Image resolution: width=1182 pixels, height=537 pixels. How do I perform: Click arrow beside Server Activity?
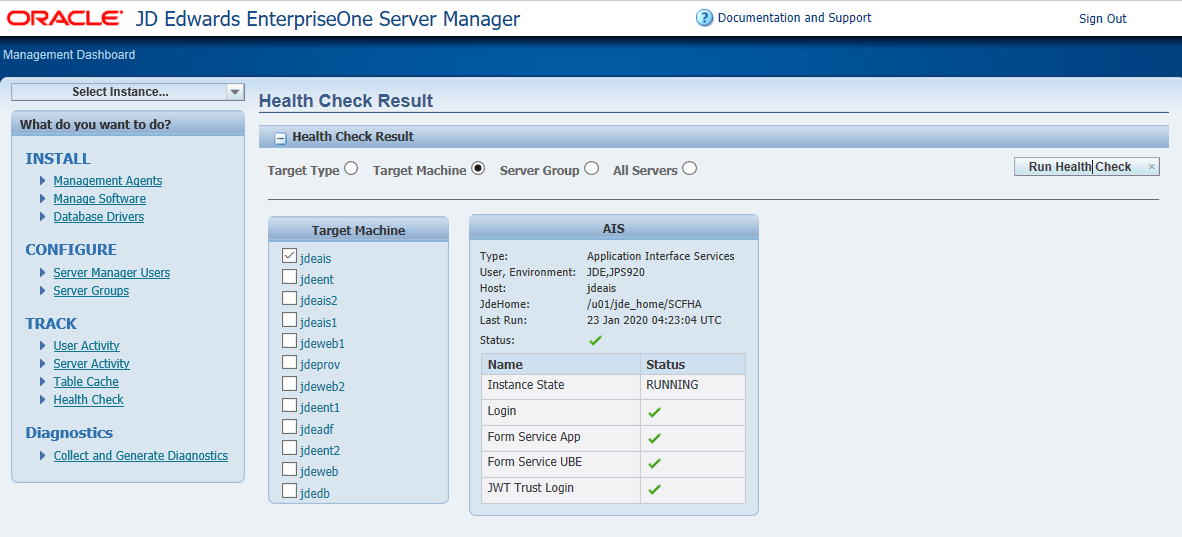[x=42, y=364]
